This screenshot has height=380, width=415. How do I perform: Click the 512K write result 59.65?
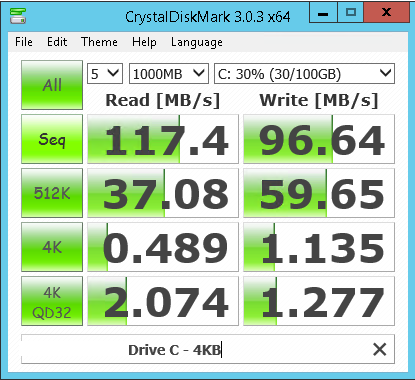319,193
